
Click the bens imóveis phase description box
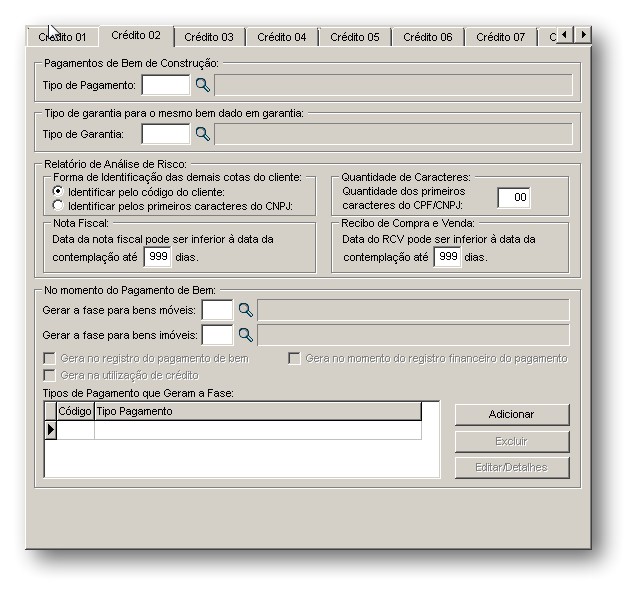tap(413, 335)
